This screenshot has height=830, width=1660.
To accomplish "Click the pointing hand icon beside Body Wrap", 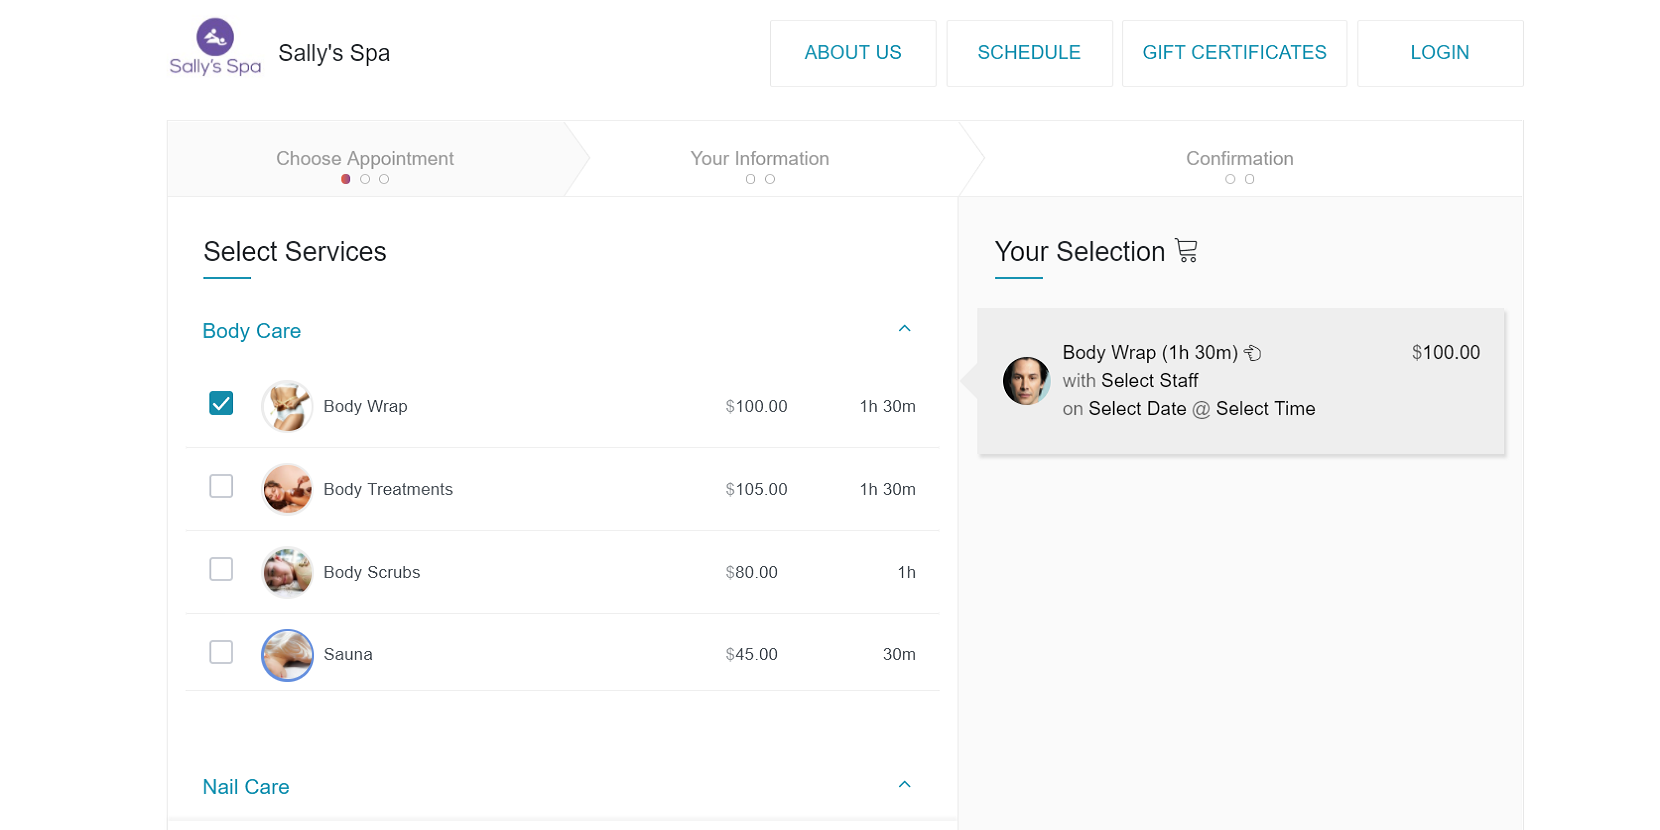I will tap(1253, 353).
